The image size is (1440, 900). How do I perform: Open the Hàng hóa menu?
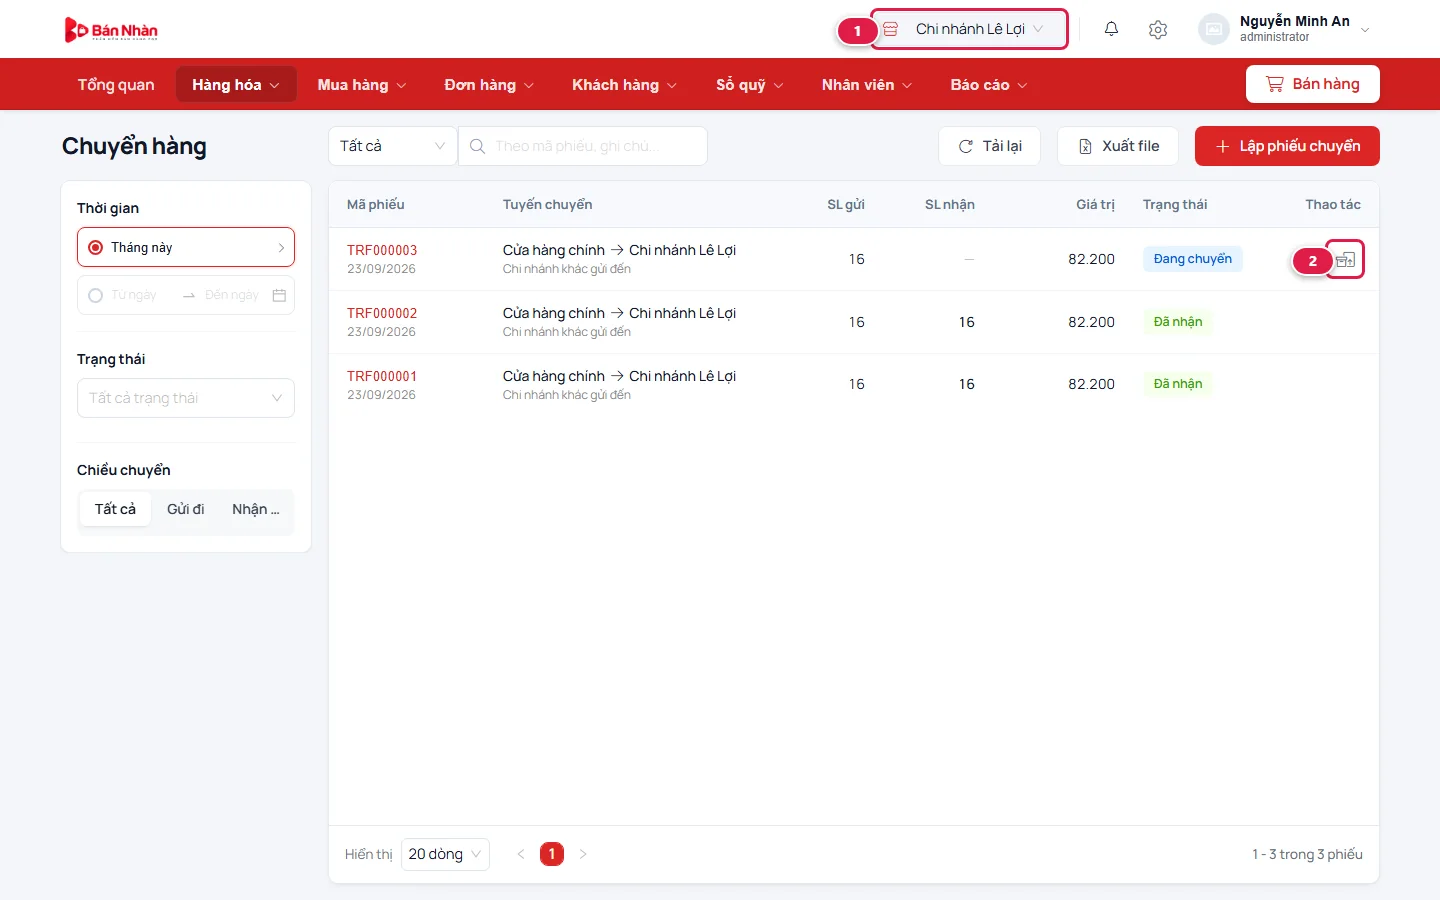pyautogui.click(x=236, y=85)
